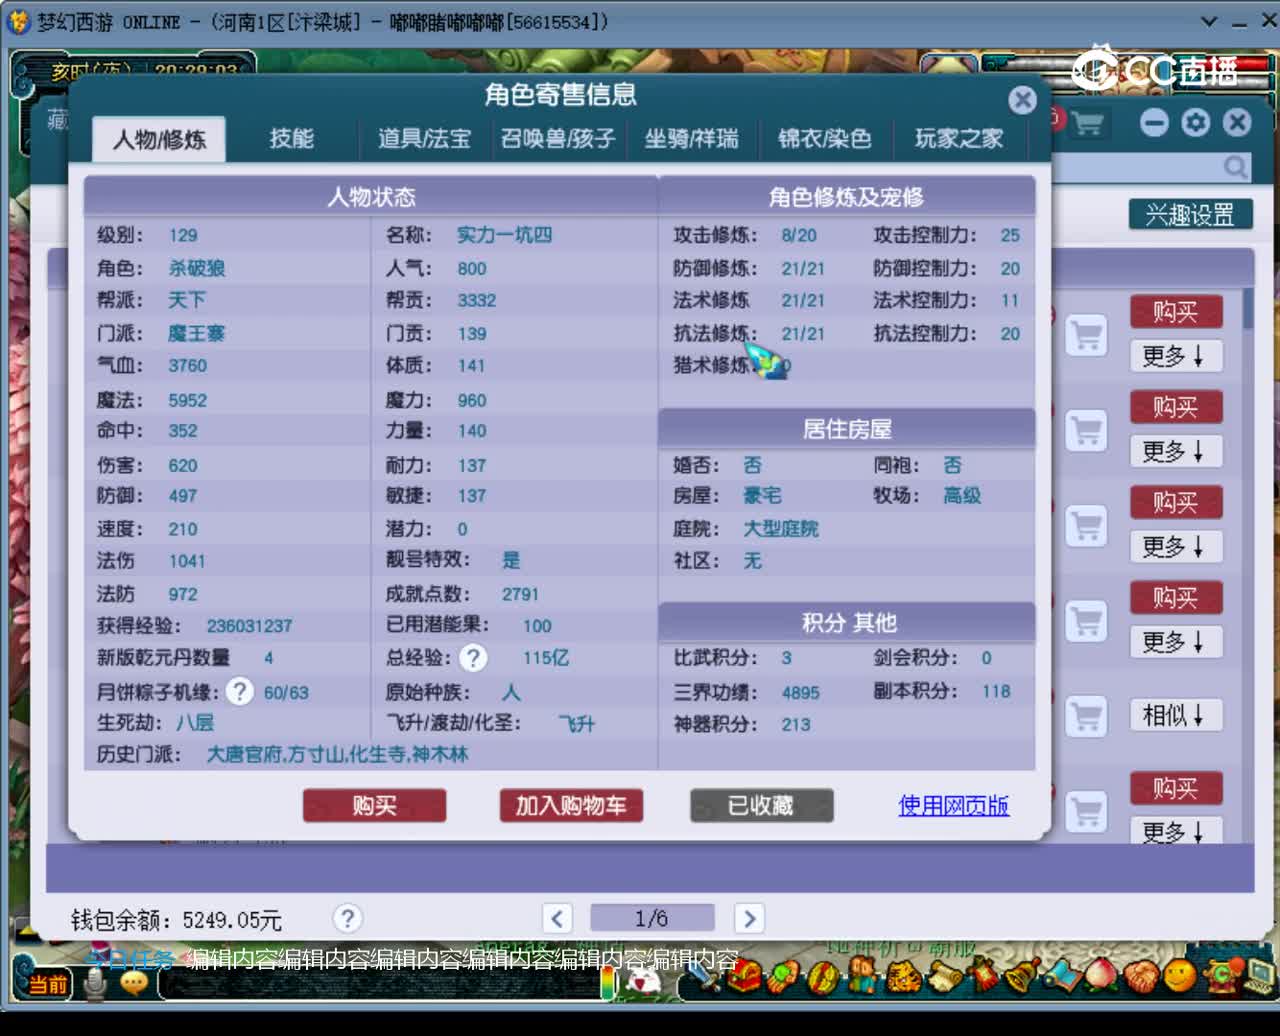Add the 相似 row listing to cart

point(1086,715)
